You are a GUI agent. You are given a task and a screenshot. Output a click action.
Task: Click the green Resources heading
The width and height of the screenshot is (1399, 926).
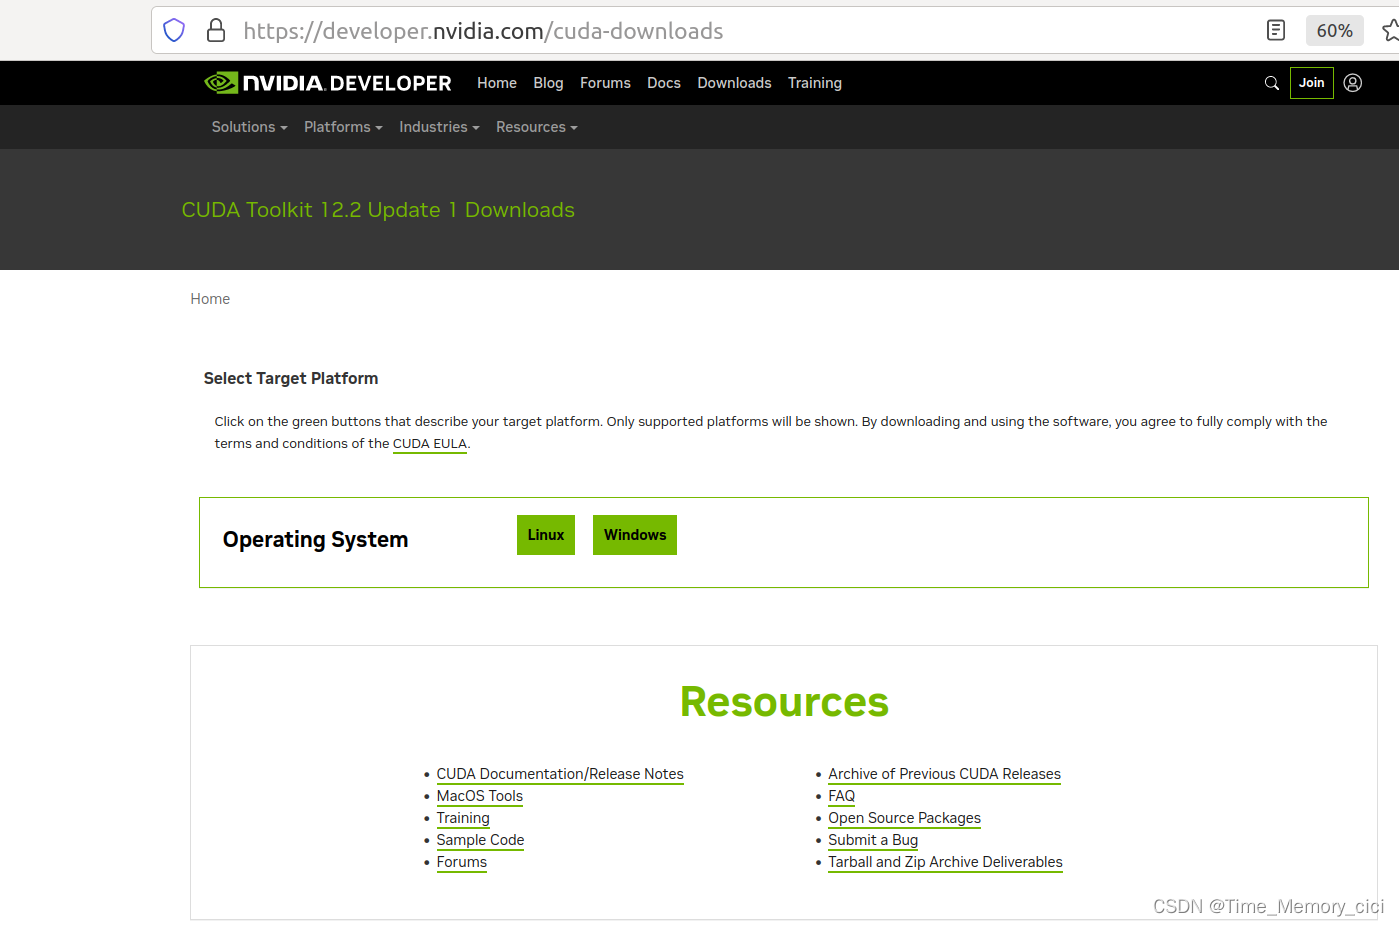[x=784, y=702]
